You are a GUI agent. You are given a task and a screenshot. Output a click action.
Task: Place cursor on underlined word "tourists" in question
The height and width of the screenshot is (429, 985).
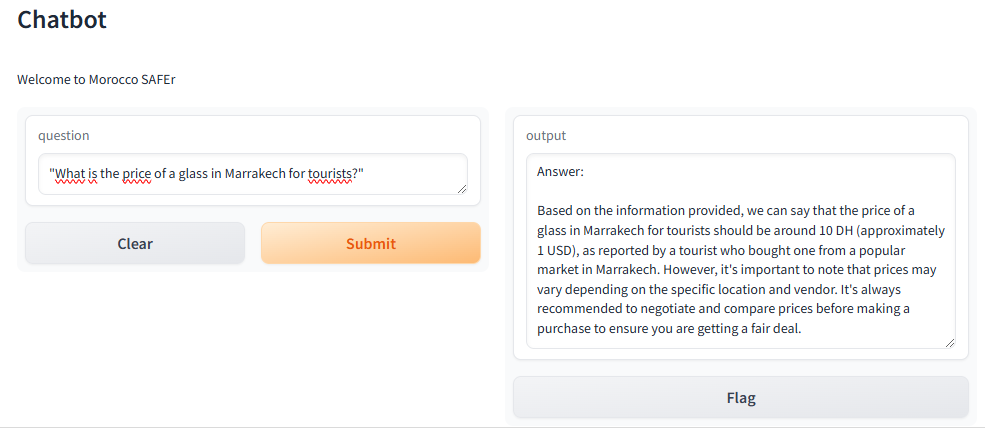tap(330, 173)
